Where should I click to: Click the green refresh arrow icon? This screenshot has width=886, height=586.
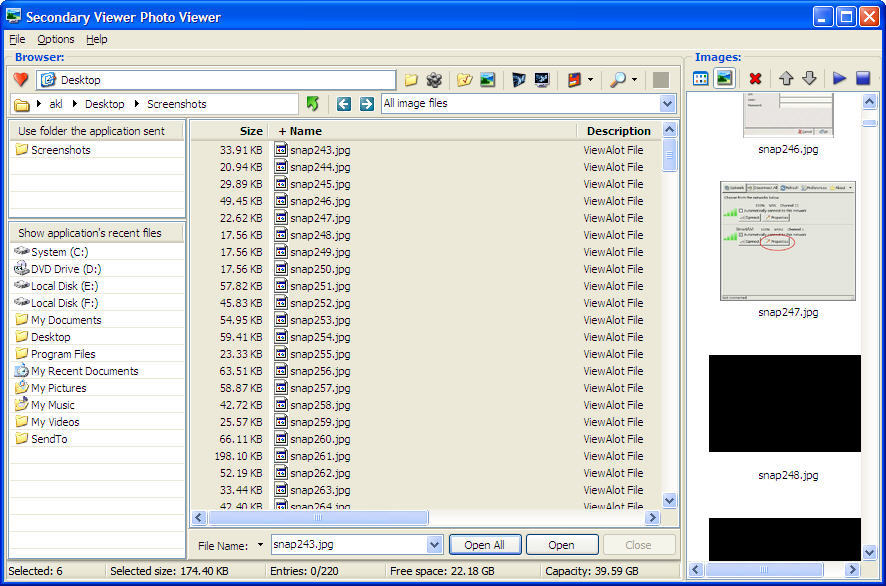point(312,103)
